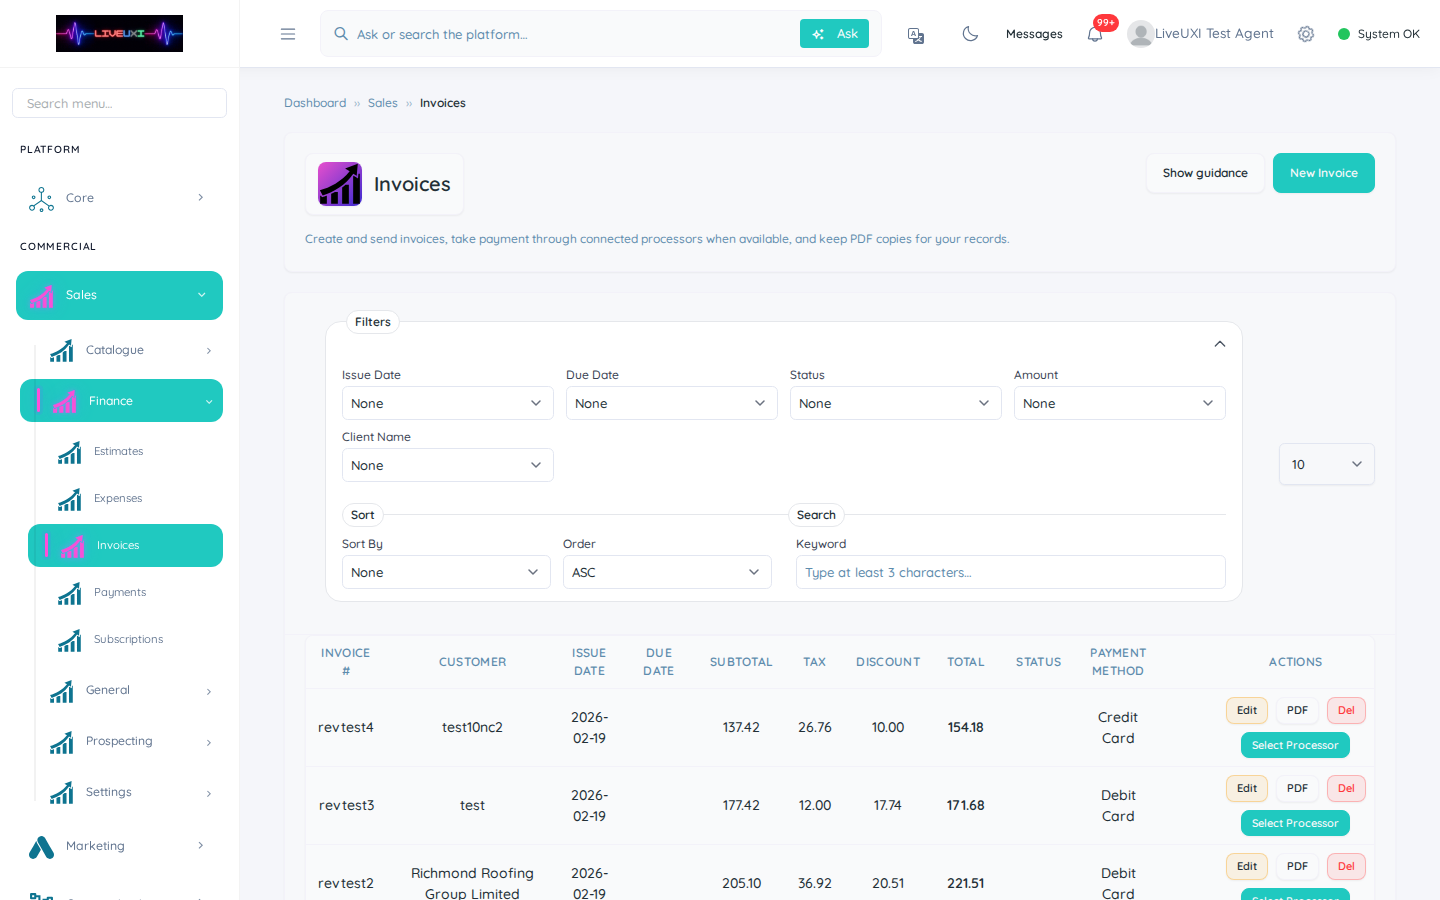1440x900 pixels.
Task: Open notifications bell icon
Action: [1095, 34]
